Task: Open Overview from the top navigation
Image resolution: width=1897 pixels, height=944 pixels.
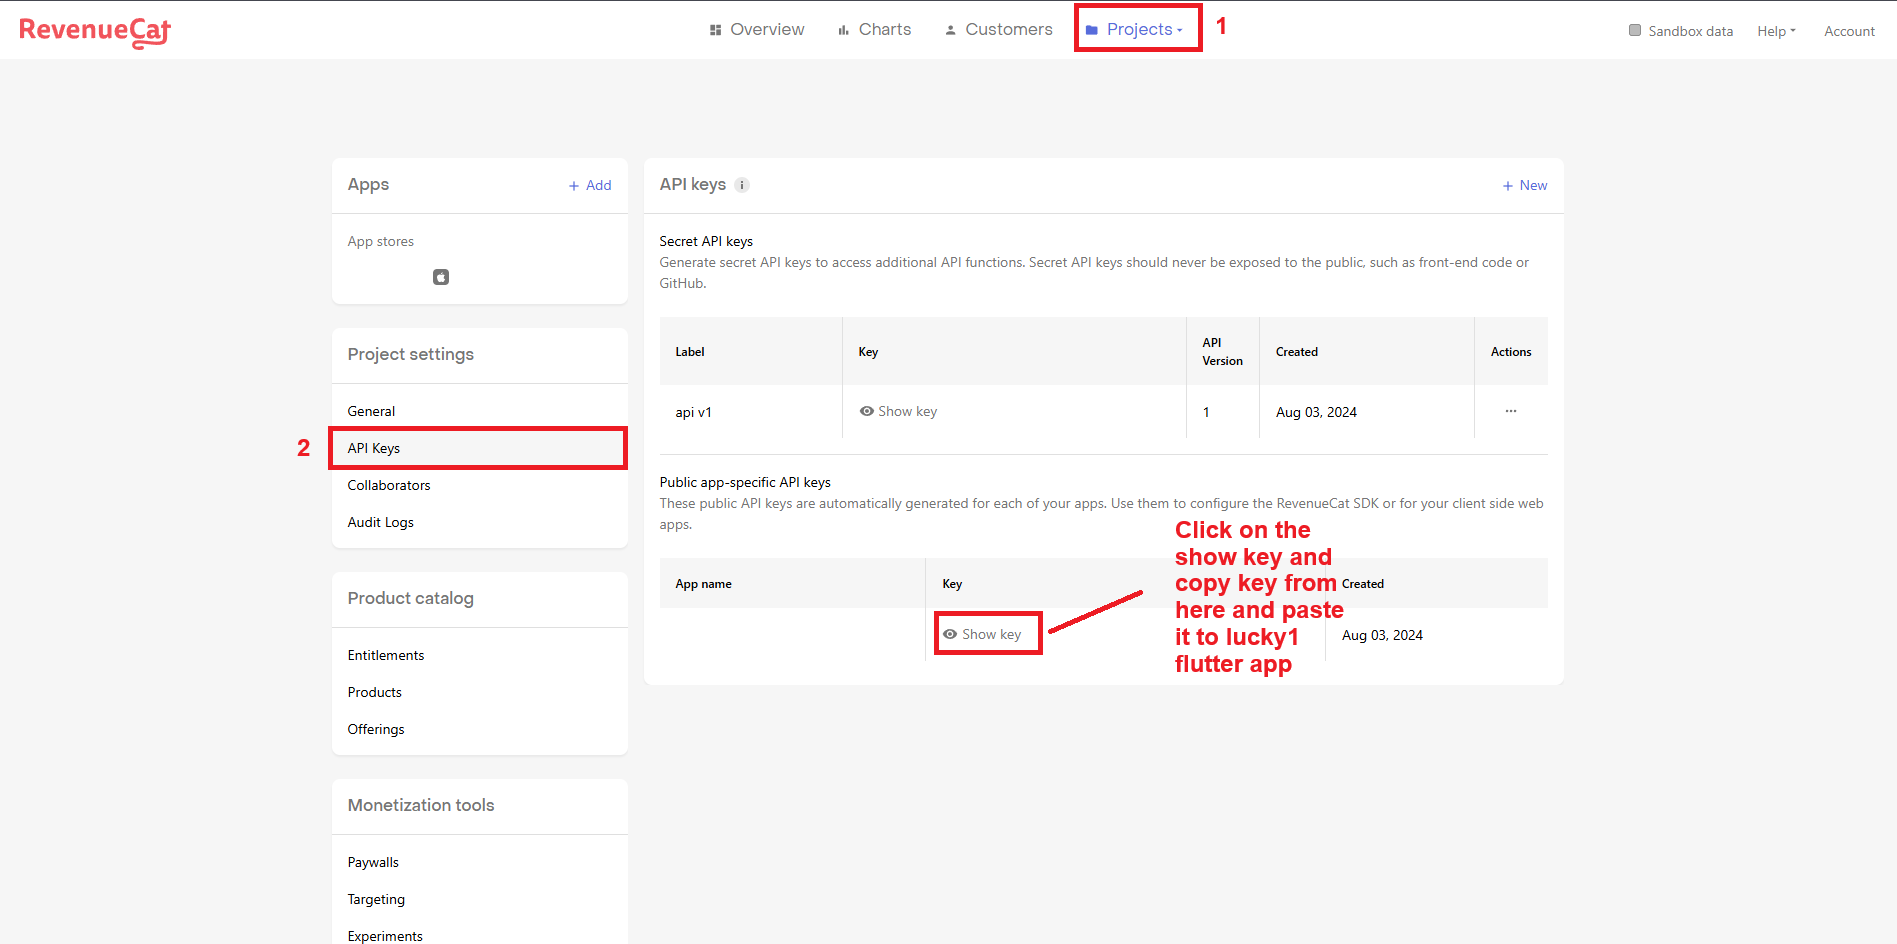Action: 757,30
